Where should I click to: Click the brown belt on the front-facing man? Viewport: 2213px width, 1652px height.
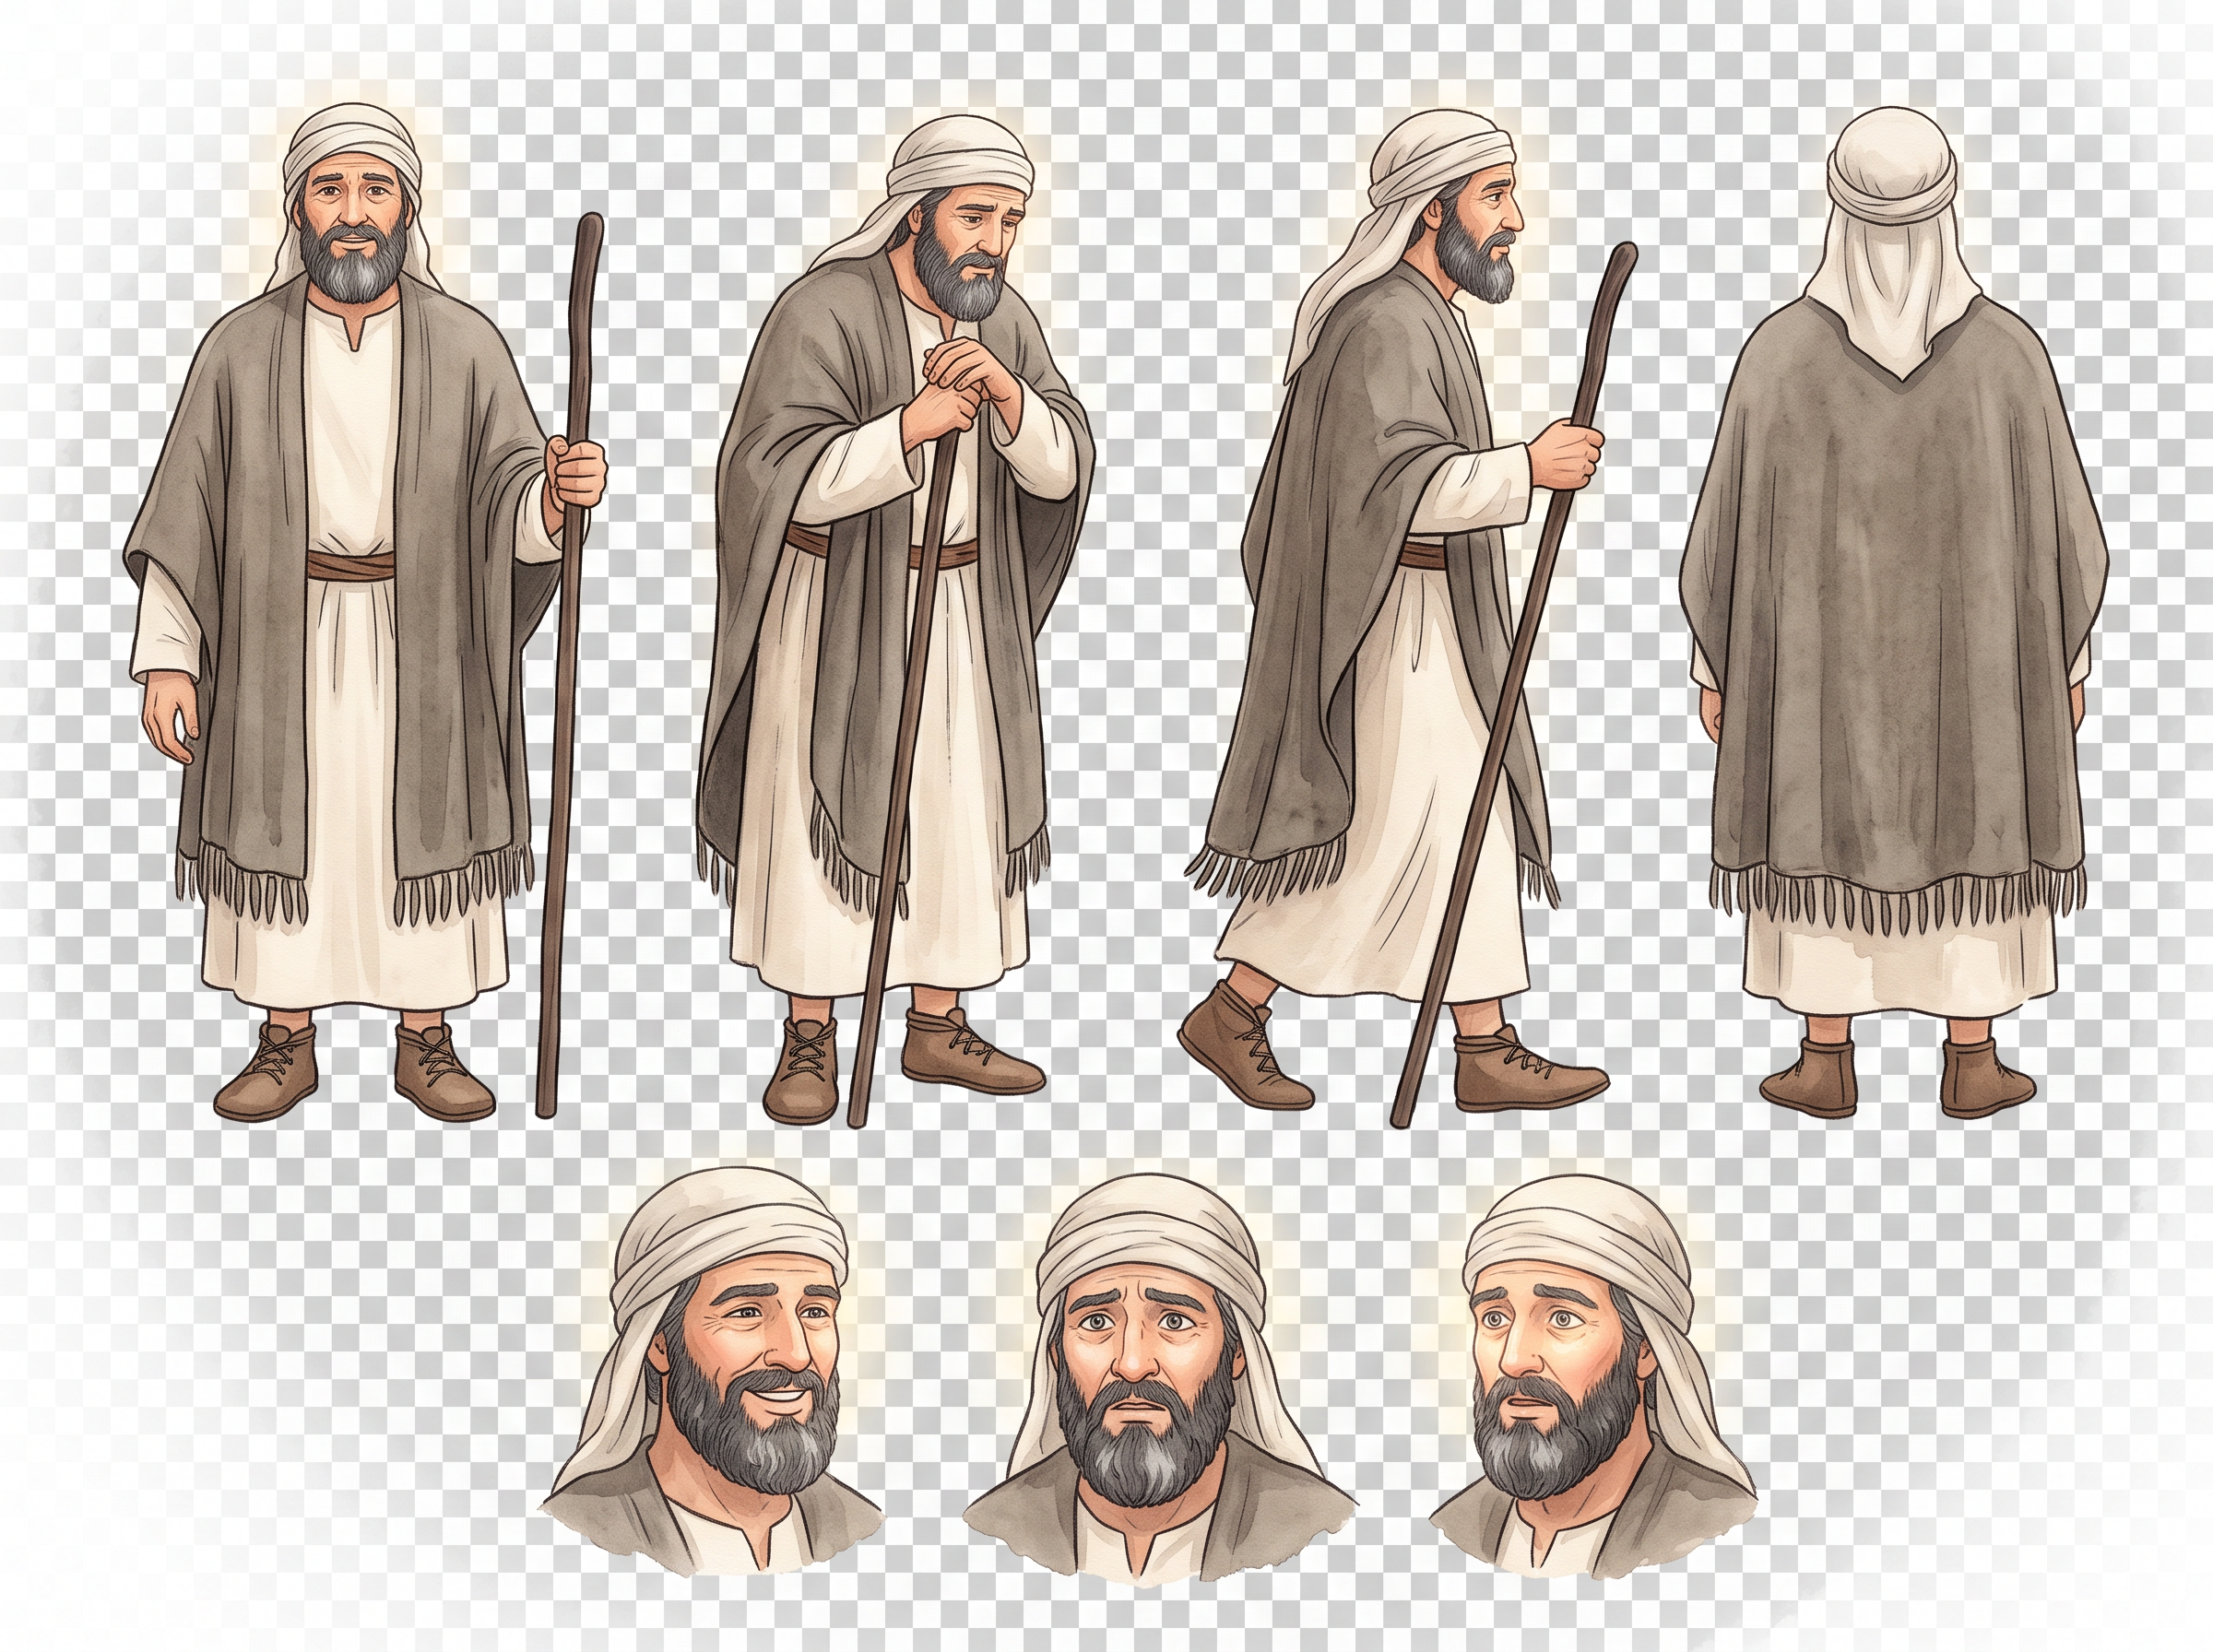350,565
